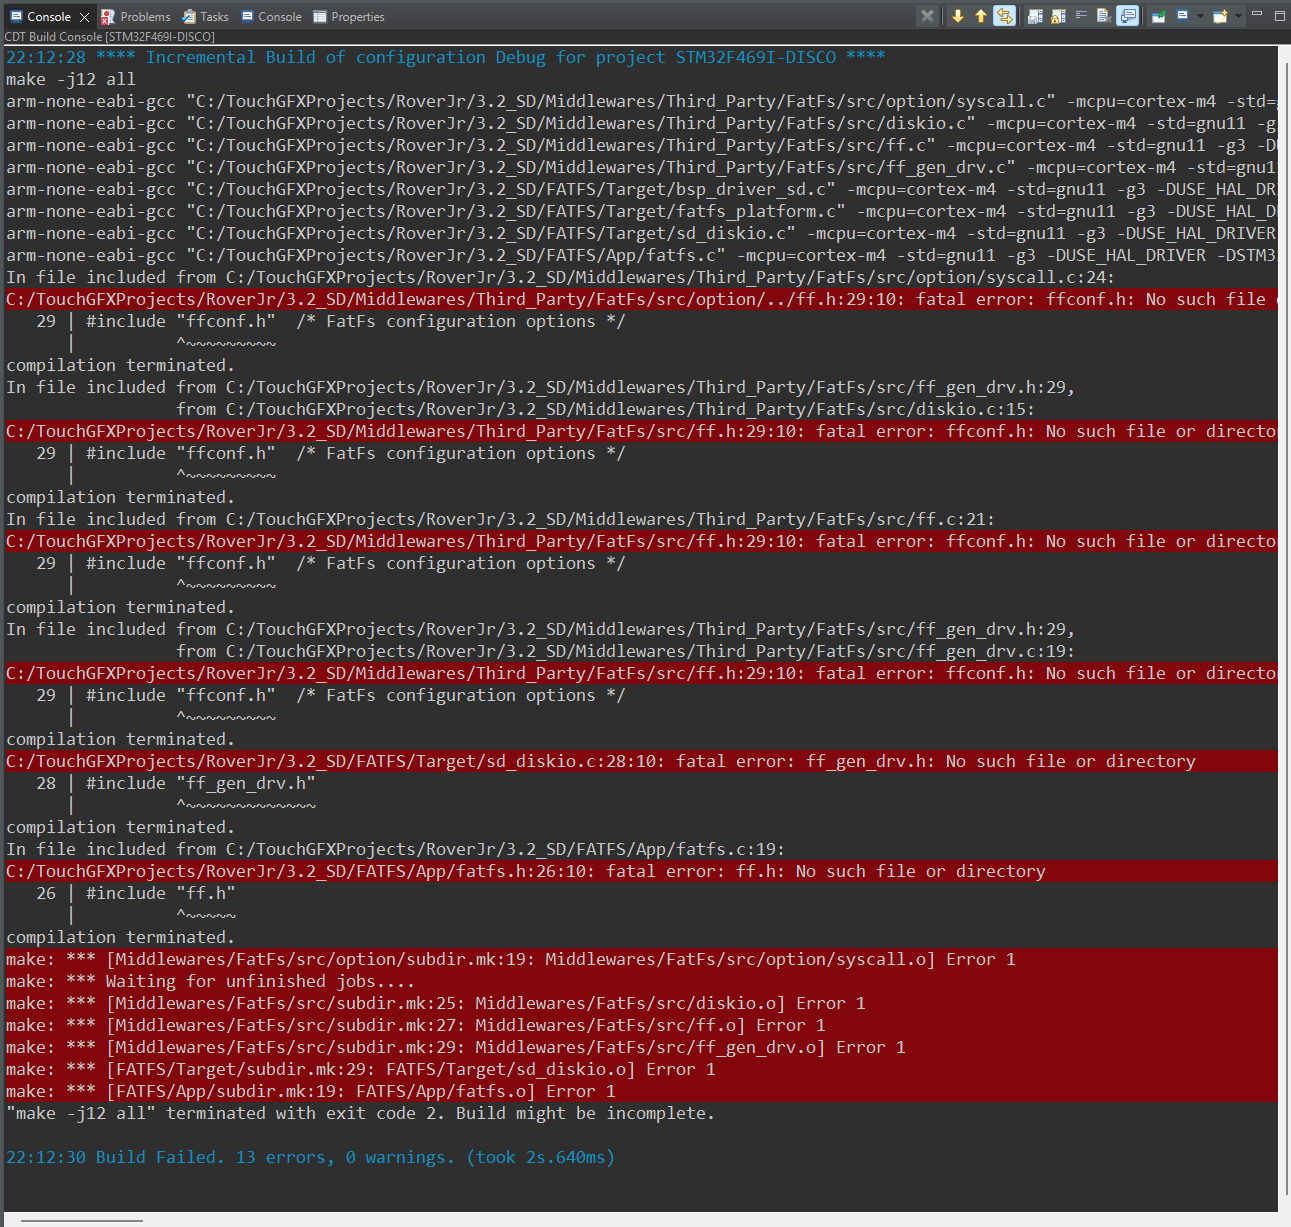Switch to the Problems tab

point(136,17)
